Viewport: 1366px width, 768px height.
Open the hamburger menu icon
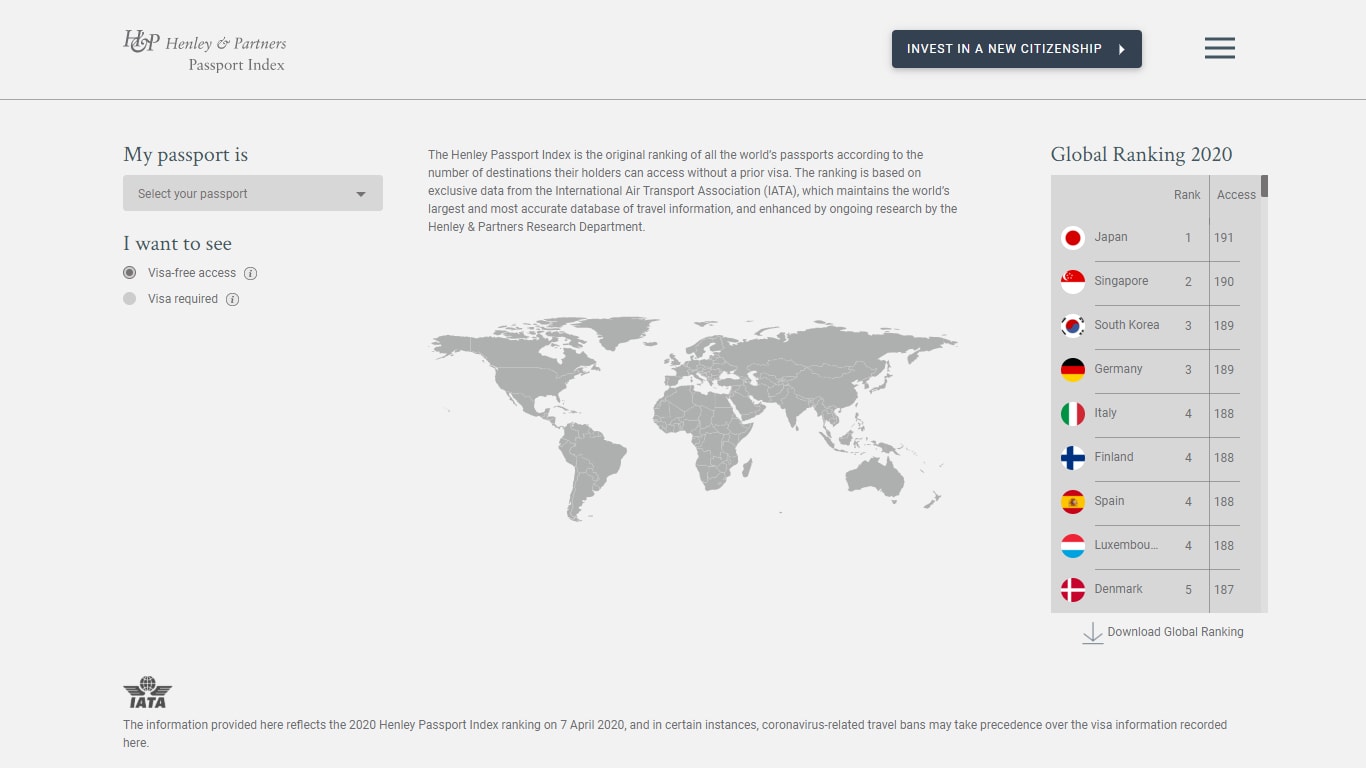1219,48
